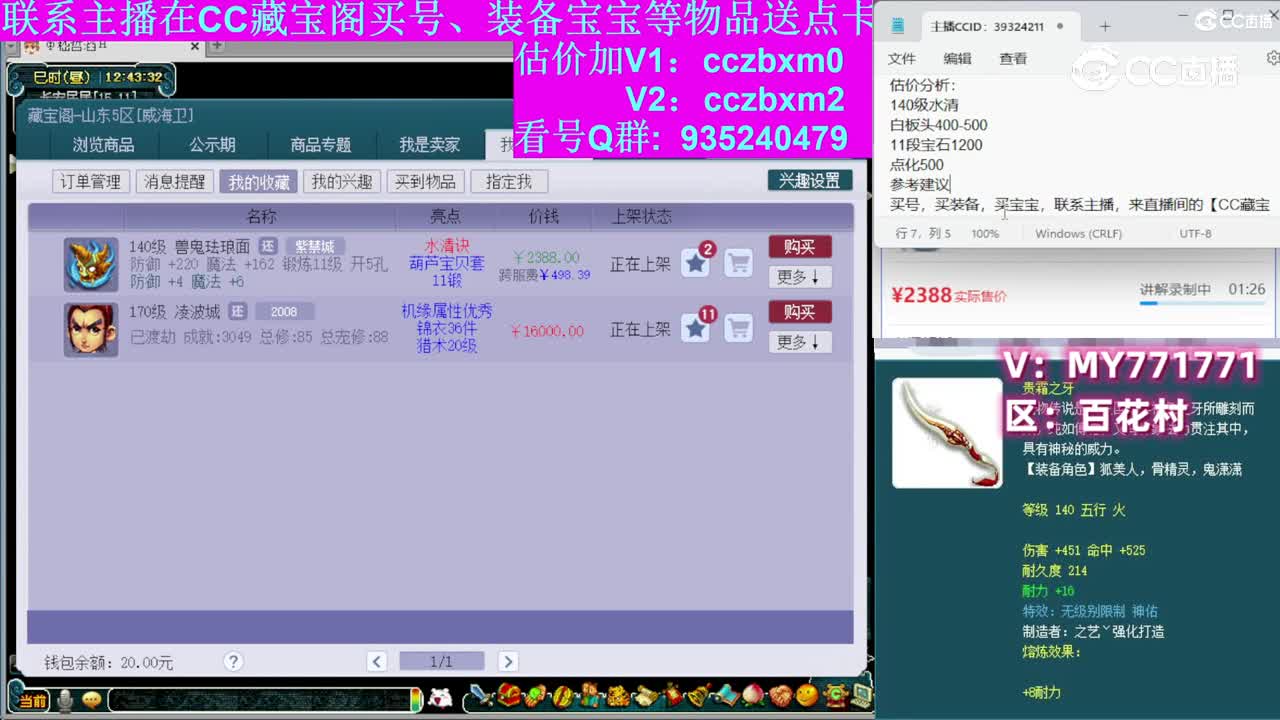Click the 价钱 column header

click(x=544, y=216)
